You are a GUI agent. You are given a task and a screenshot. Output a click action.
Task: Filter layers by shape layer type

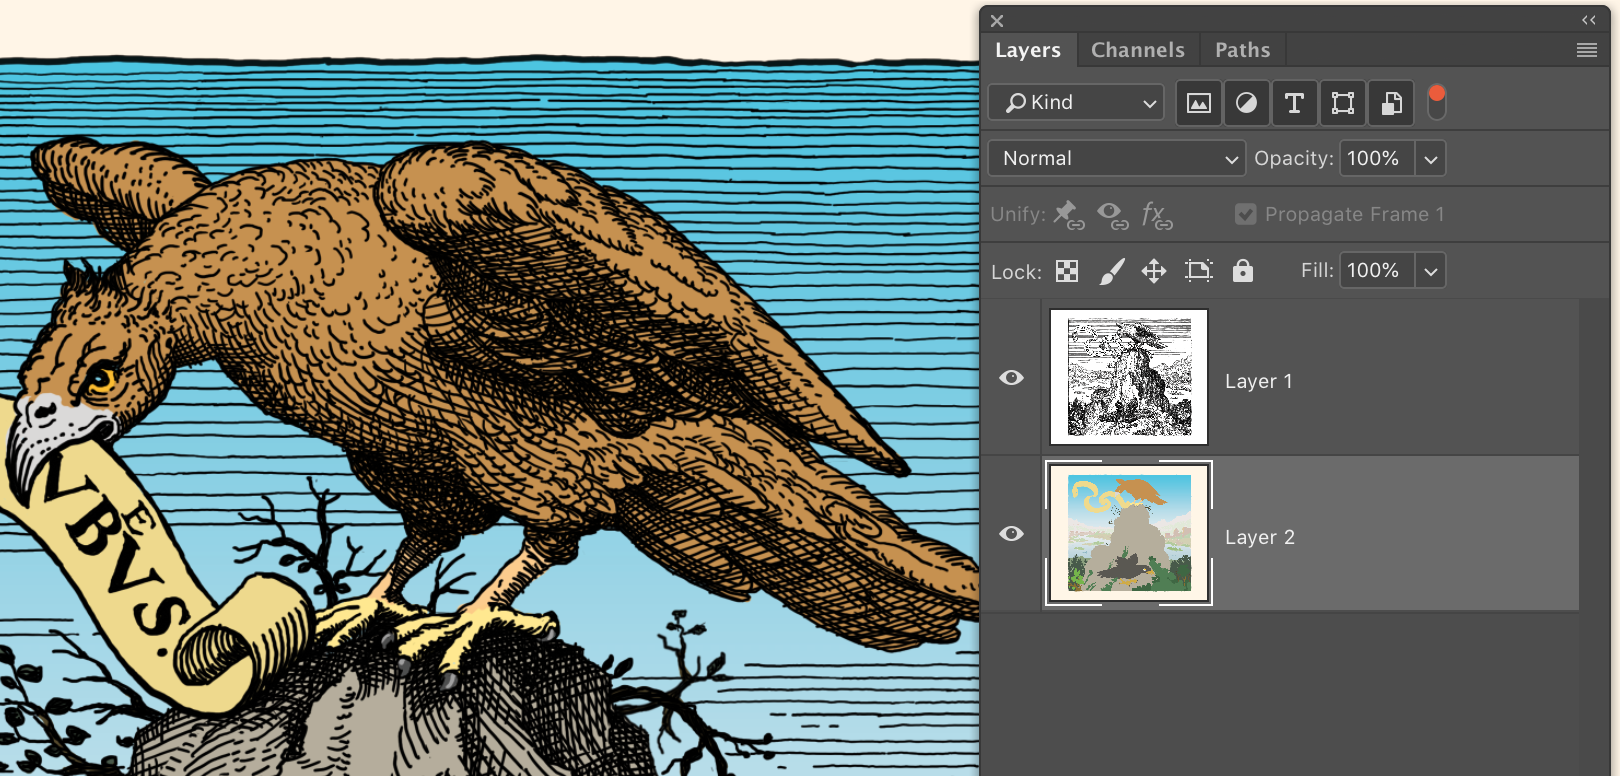pyautogui.click(x=1343, y=103)
